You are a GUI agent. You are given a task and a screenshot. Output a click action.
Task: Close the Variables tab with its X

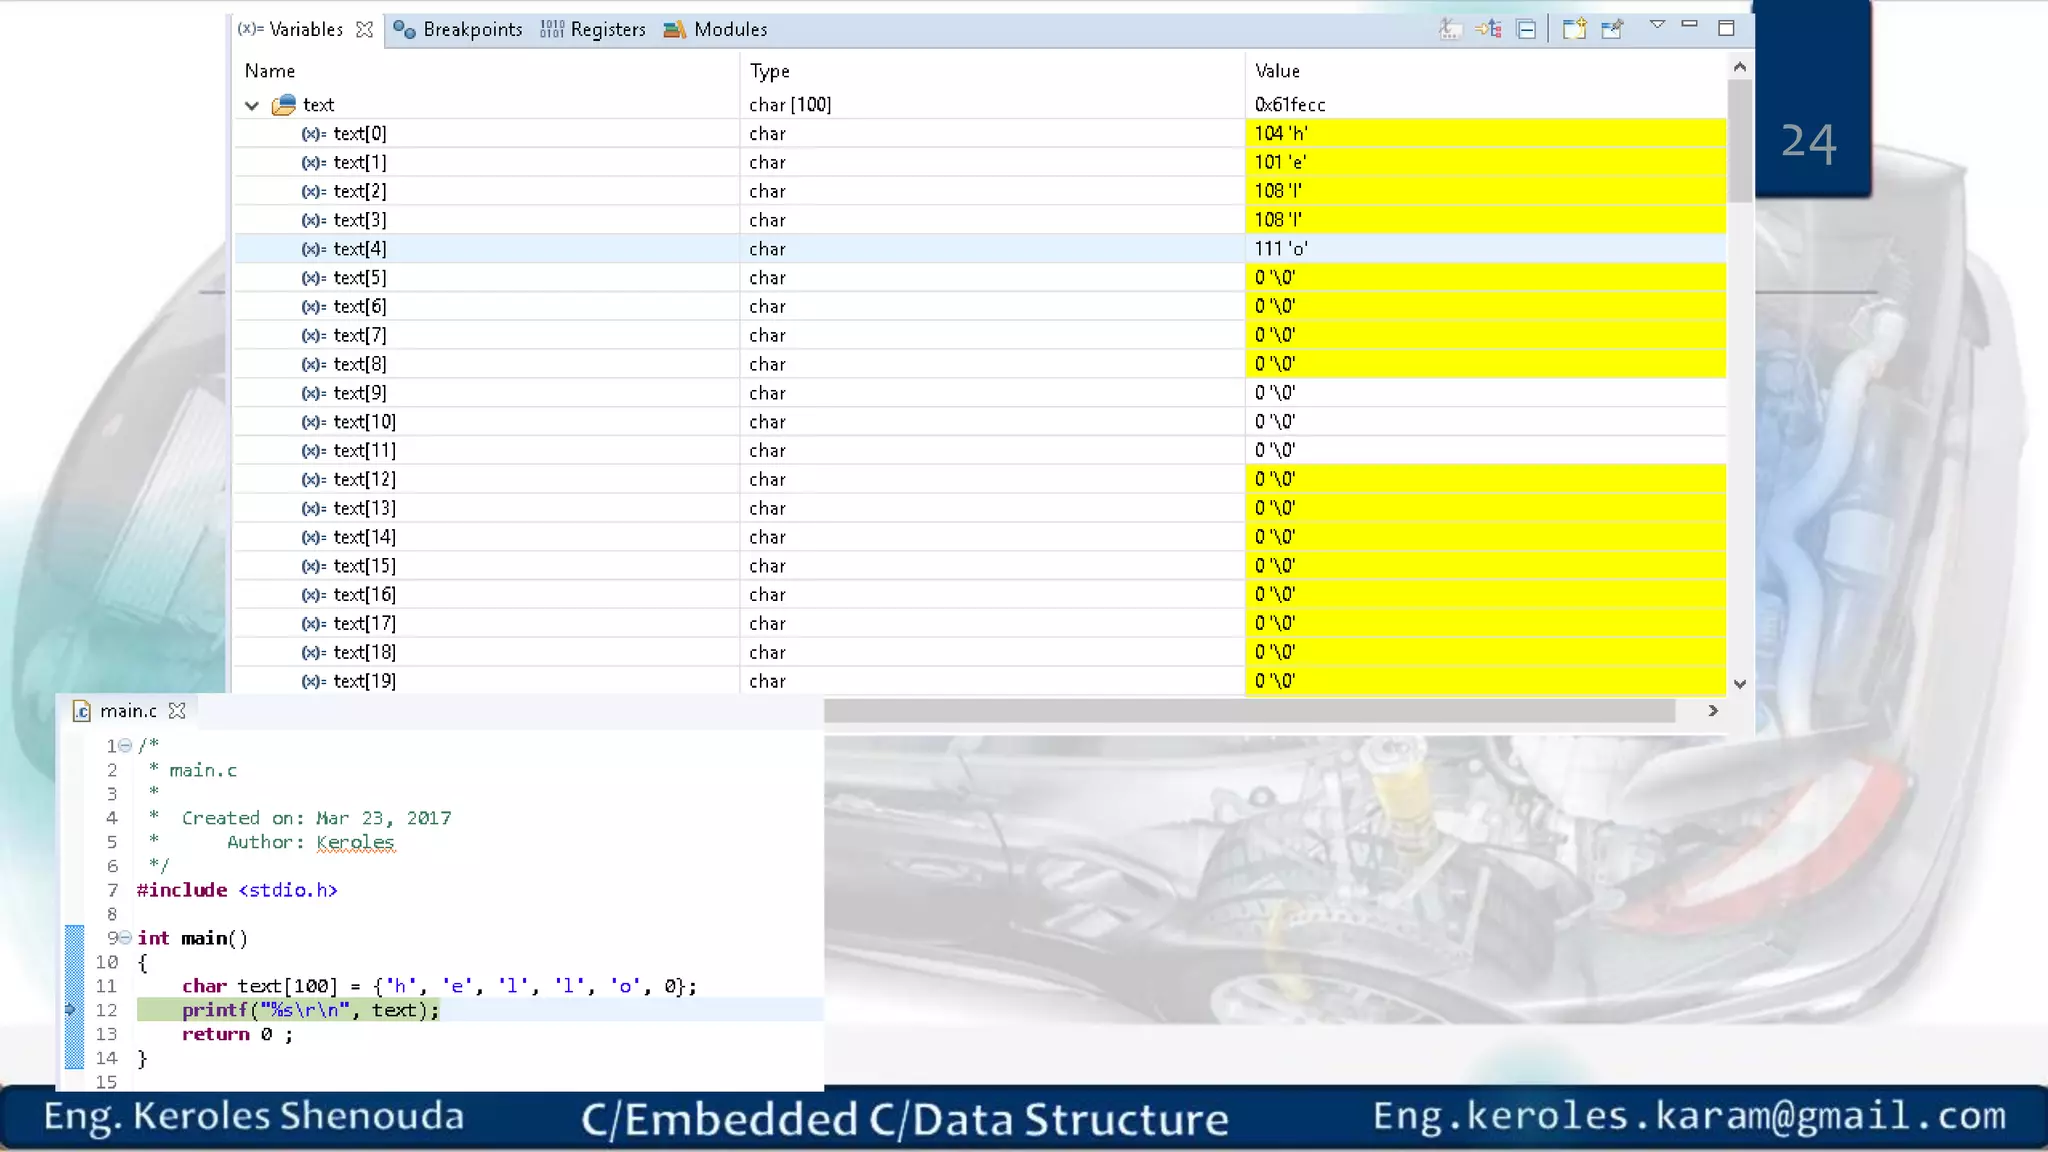(x=365, y=30)
